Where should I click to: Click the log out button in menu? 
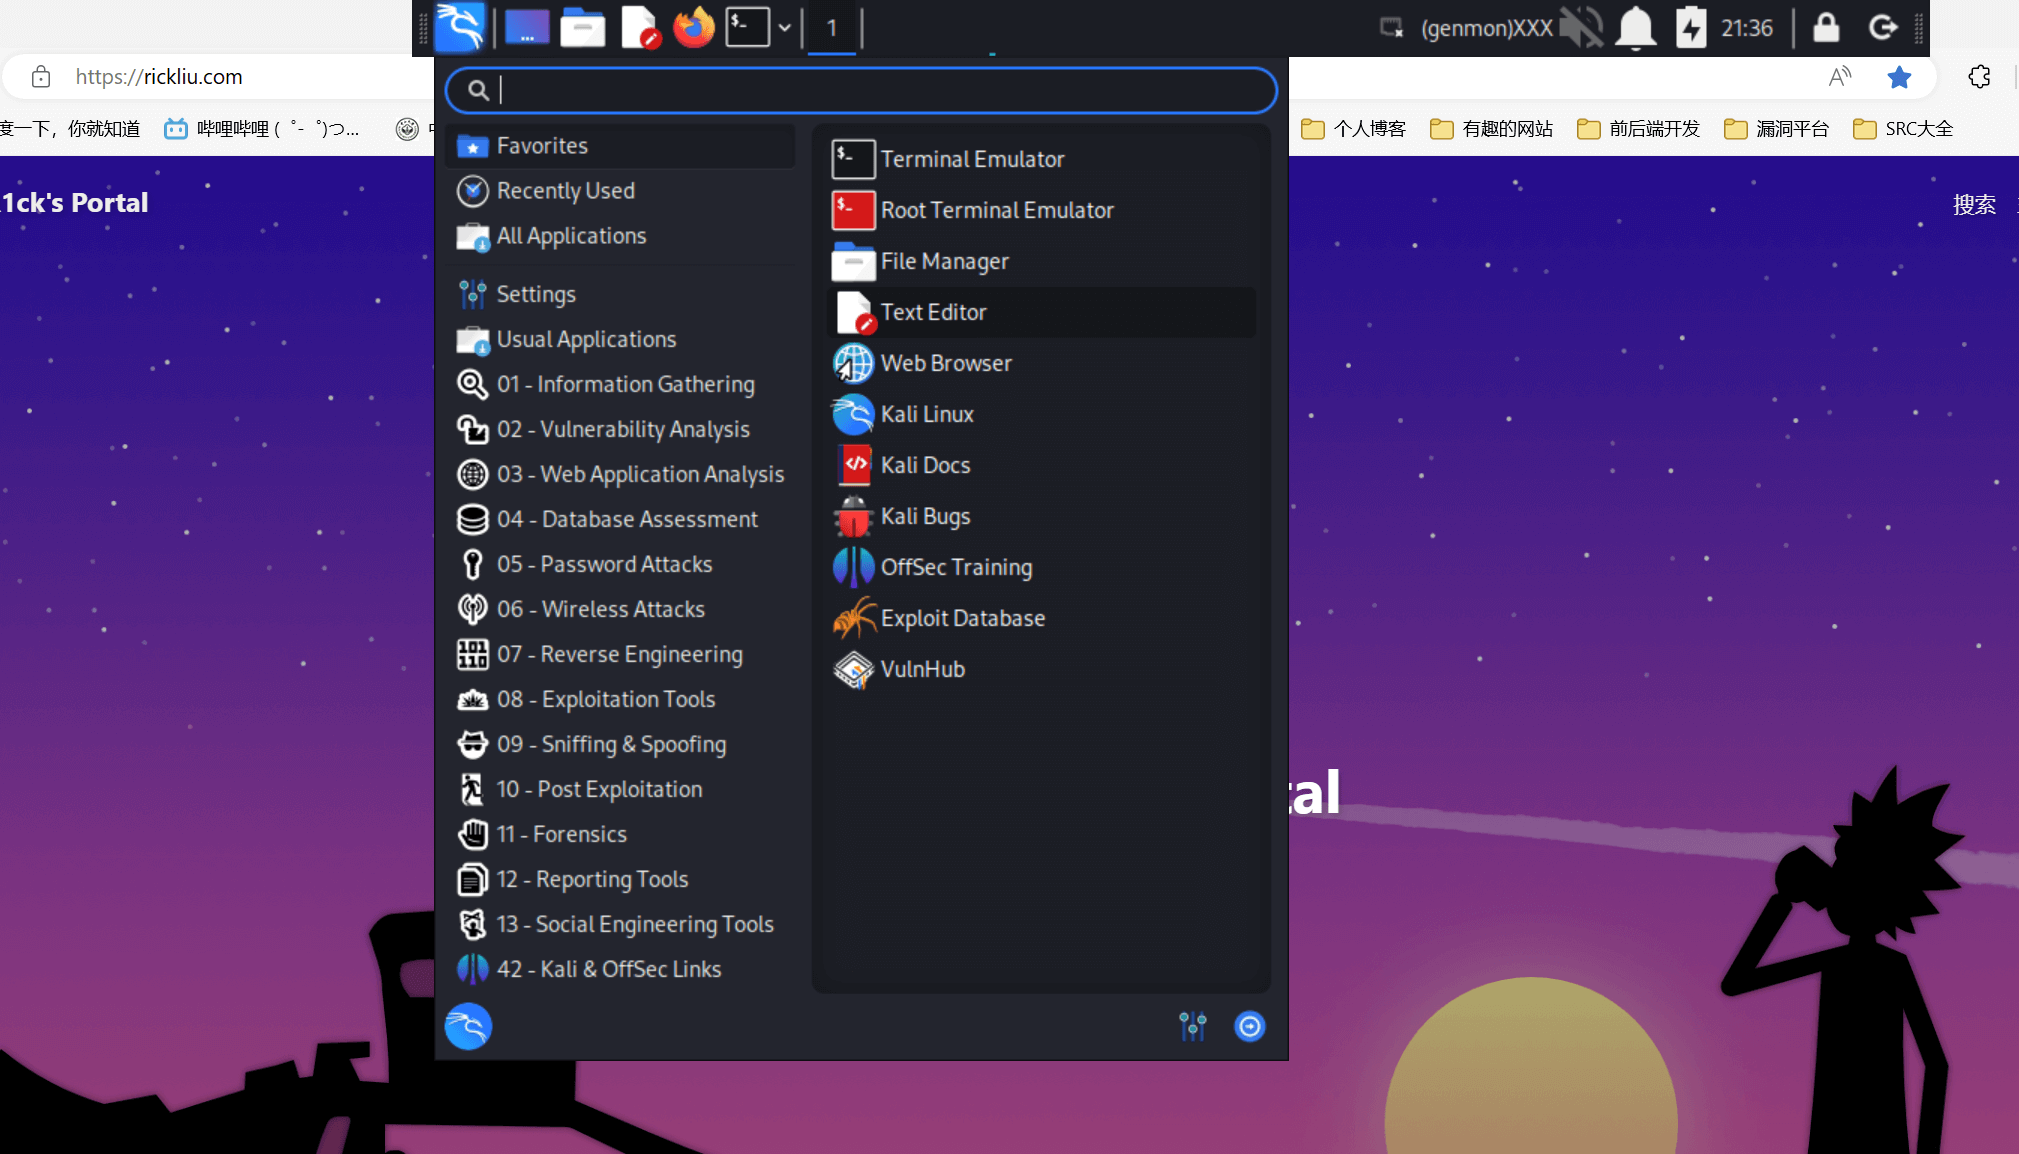coord(1249,1026)
